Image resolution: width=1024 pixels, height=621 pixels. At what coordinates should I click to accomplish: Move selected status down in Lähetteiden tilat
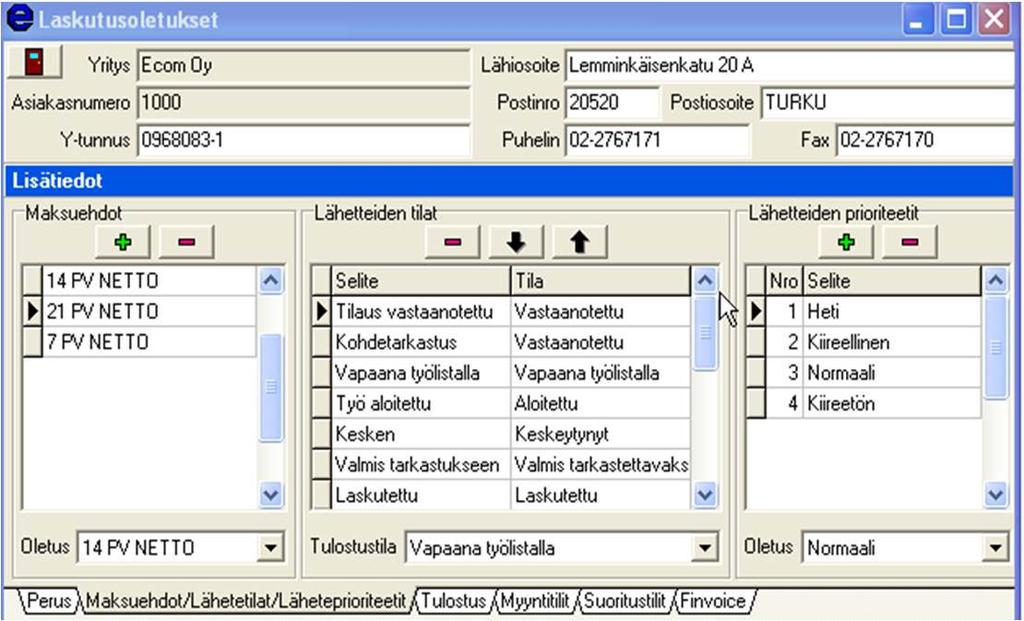tap(516, 242)
